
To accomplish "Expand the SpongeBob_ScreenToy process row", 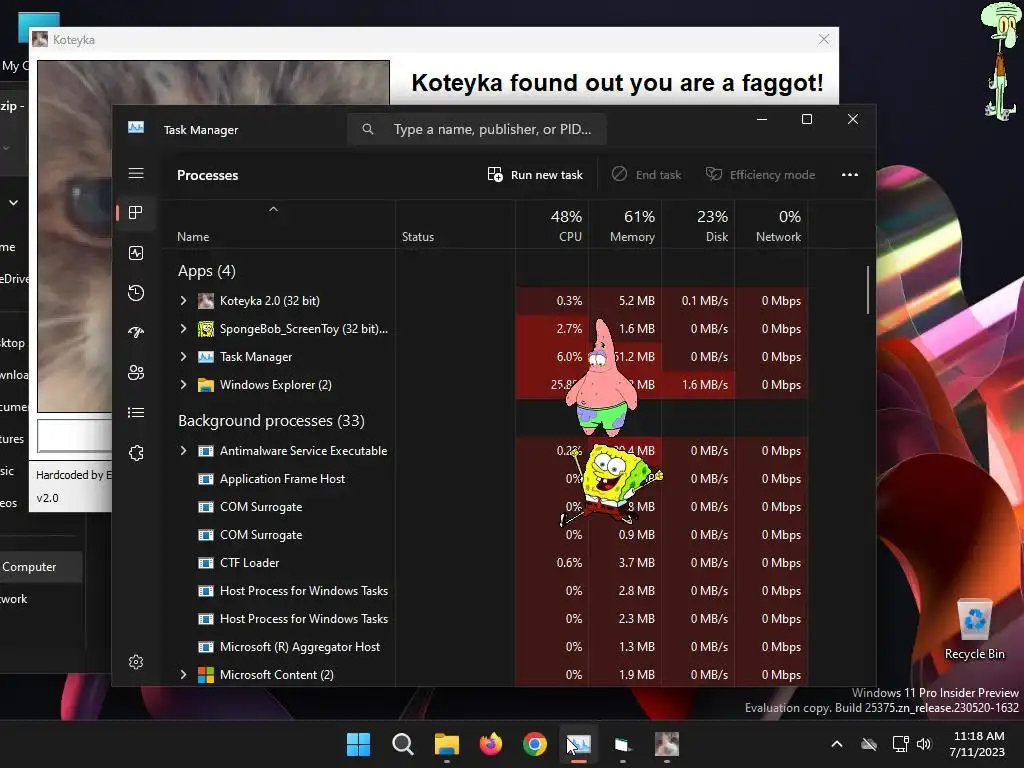I will (x=184, y=328).
